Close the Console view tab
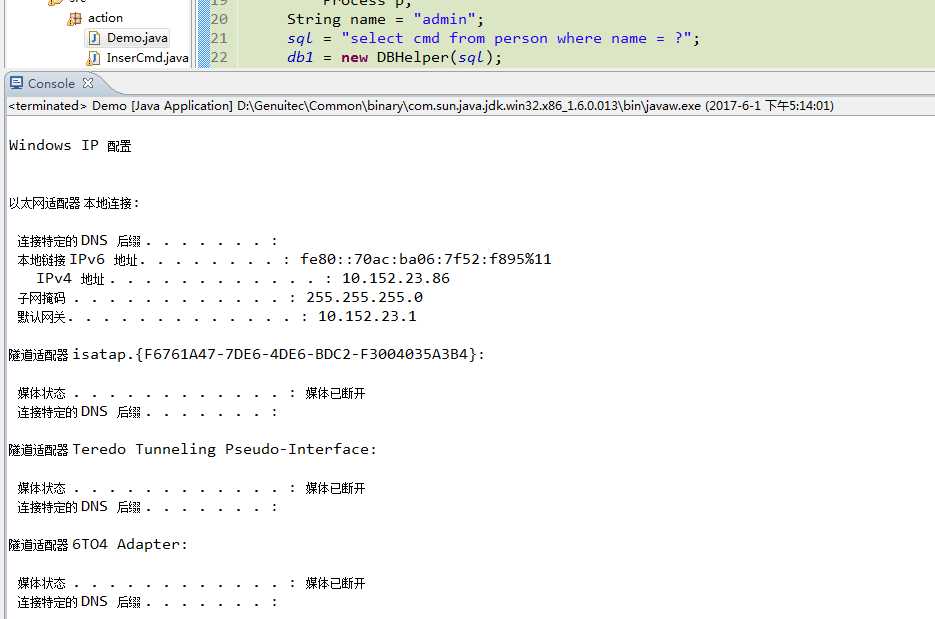935x619 pixels. coord(88,83)
